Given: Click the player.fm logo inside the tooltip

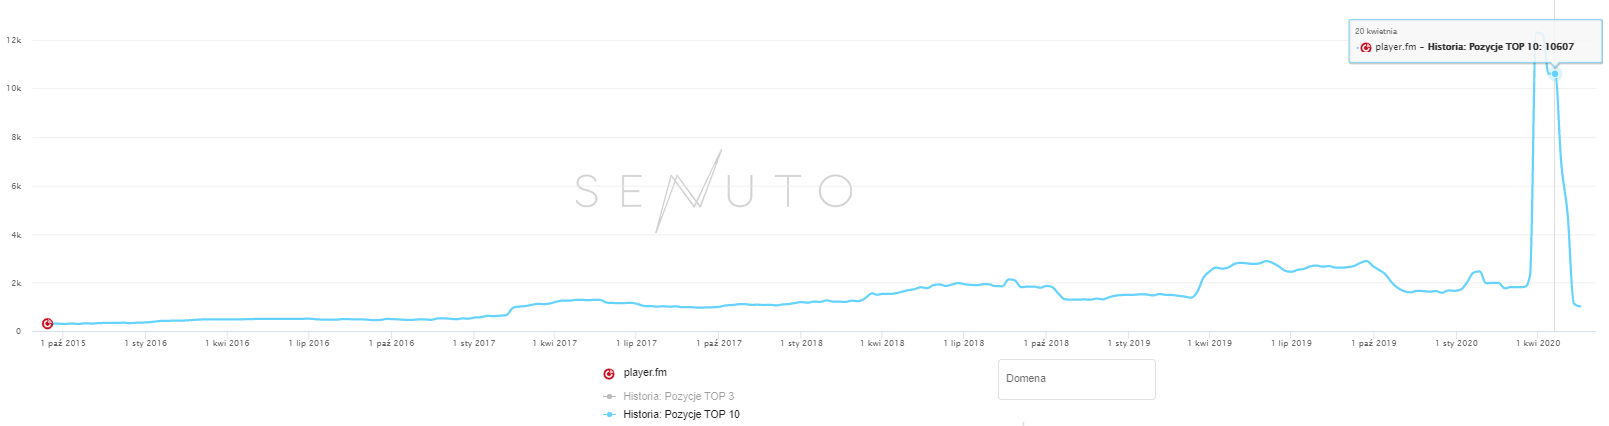Looking at the screenshot, I should [x=1366, y=47].
